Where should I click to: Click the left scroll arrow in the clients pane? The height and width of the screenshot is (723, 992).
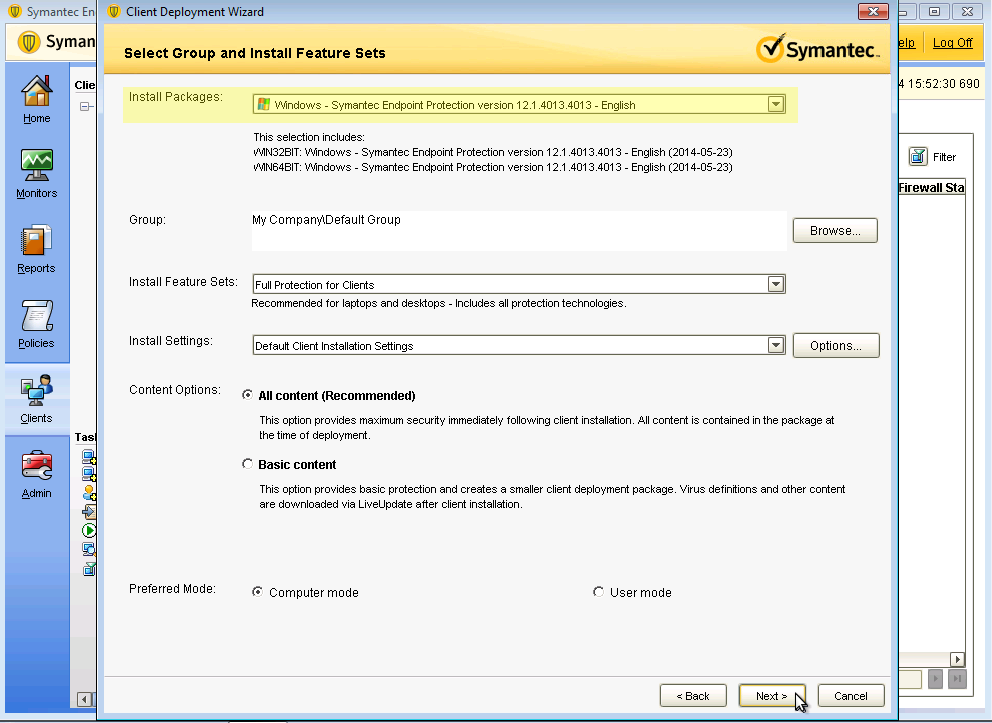[x=85, y=699]
